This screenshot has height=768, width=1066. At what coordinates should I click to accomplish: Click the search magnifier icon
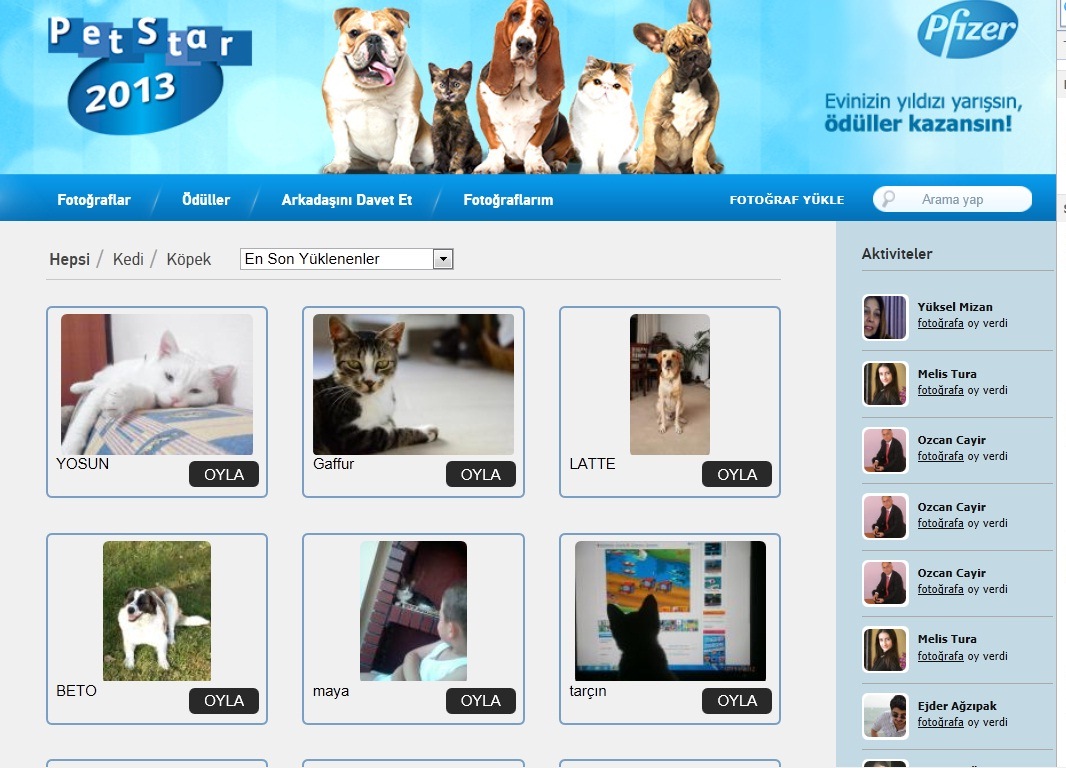pos(889,199)
